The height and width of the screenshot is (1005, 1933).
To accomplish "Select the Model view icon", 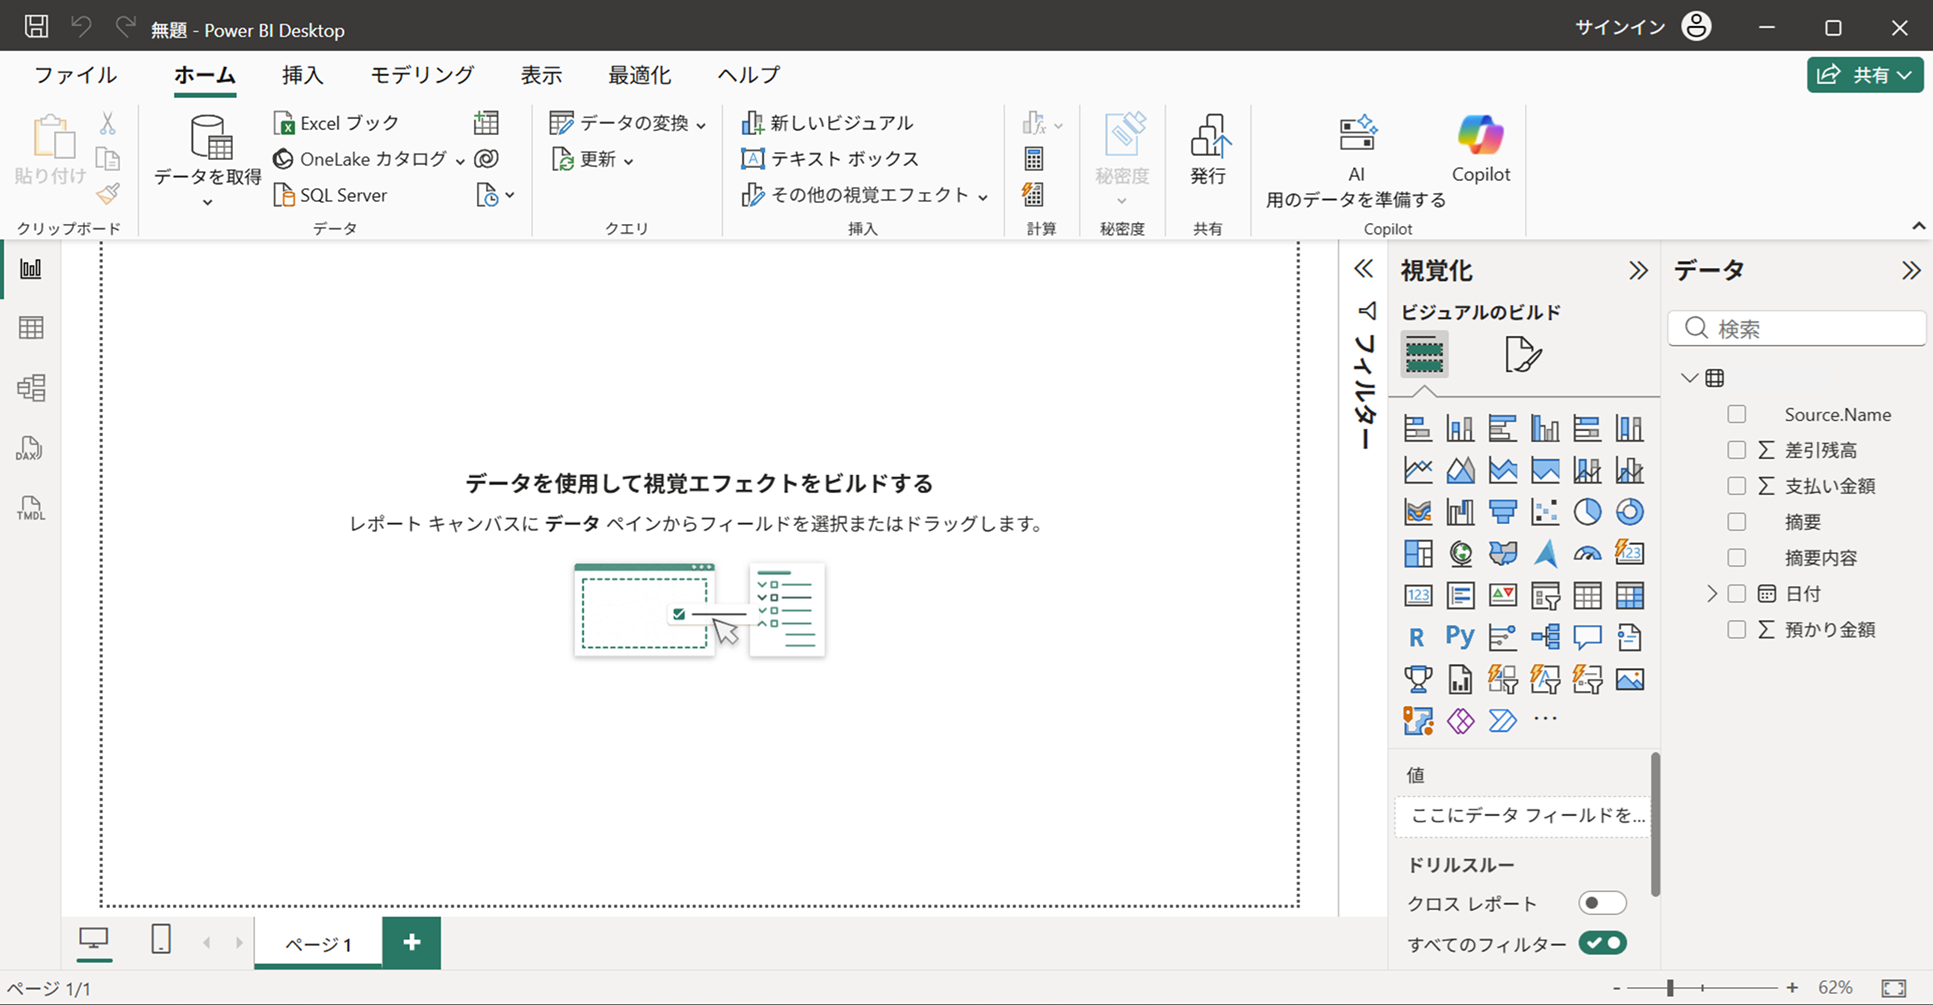I will click(31, 388).
